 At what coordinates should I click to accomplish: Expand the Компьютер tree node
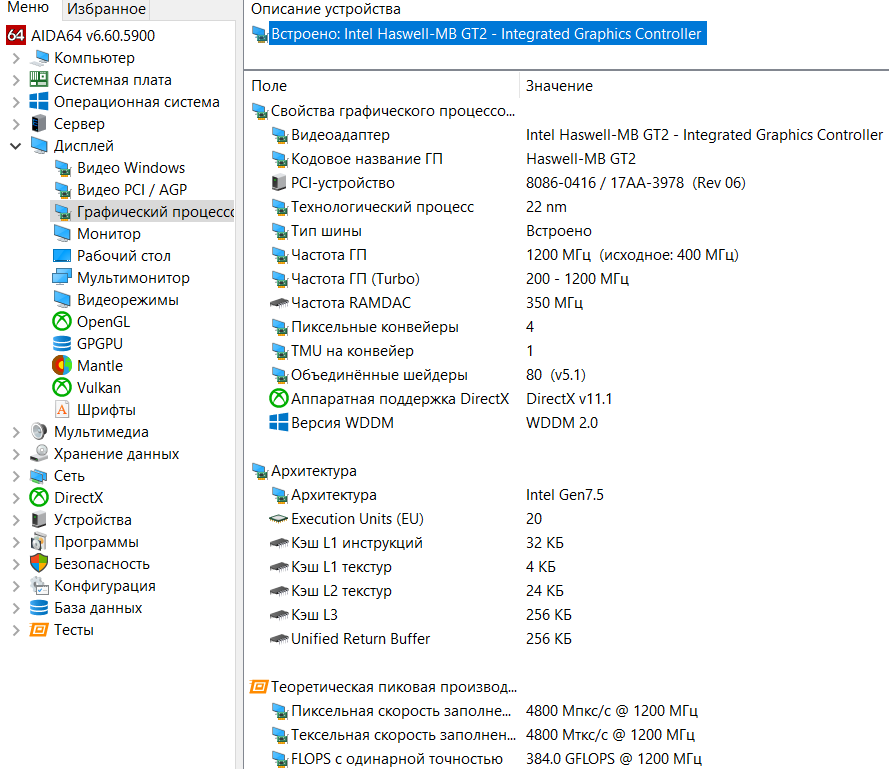pos(16,58)
